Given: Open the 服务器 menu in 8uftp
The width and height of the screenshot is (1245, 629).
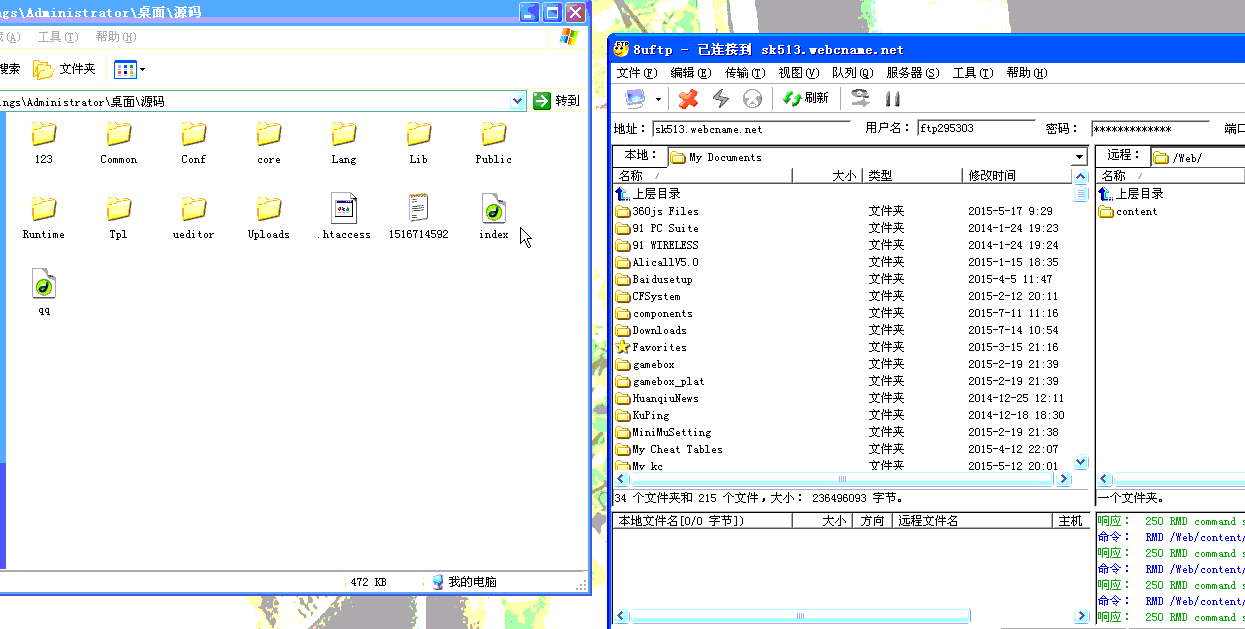Looking at the screenshot, I should tap(912, 73).
